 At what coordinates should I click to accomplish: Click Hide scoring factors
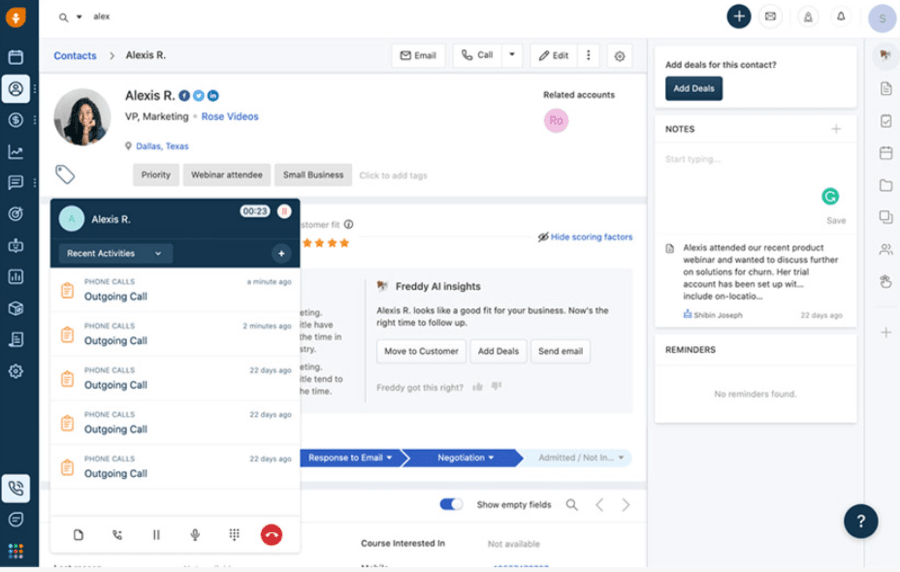pos(585,237)
